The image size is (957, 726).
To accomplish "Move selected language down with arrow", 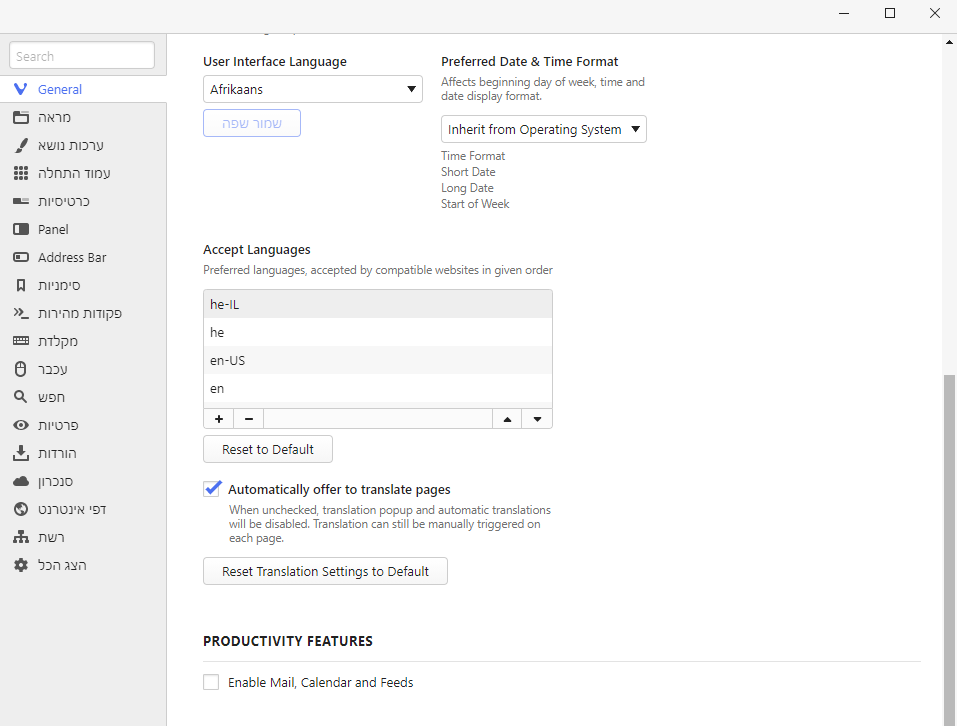I will 537,419.
